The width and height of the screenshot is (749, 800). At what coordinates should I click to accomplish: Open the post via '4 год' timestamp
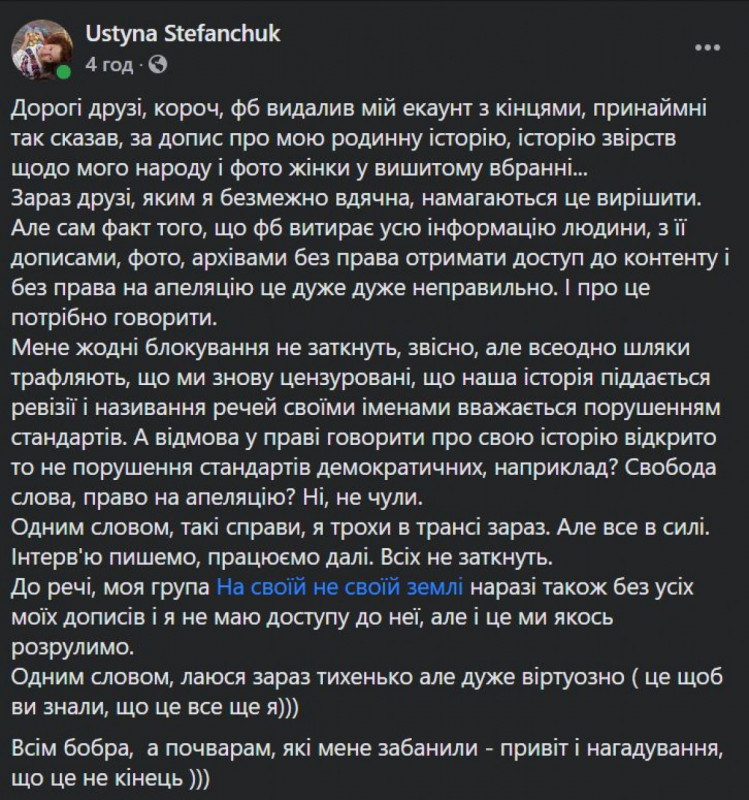pyautogui.click(x=109, y=65)
